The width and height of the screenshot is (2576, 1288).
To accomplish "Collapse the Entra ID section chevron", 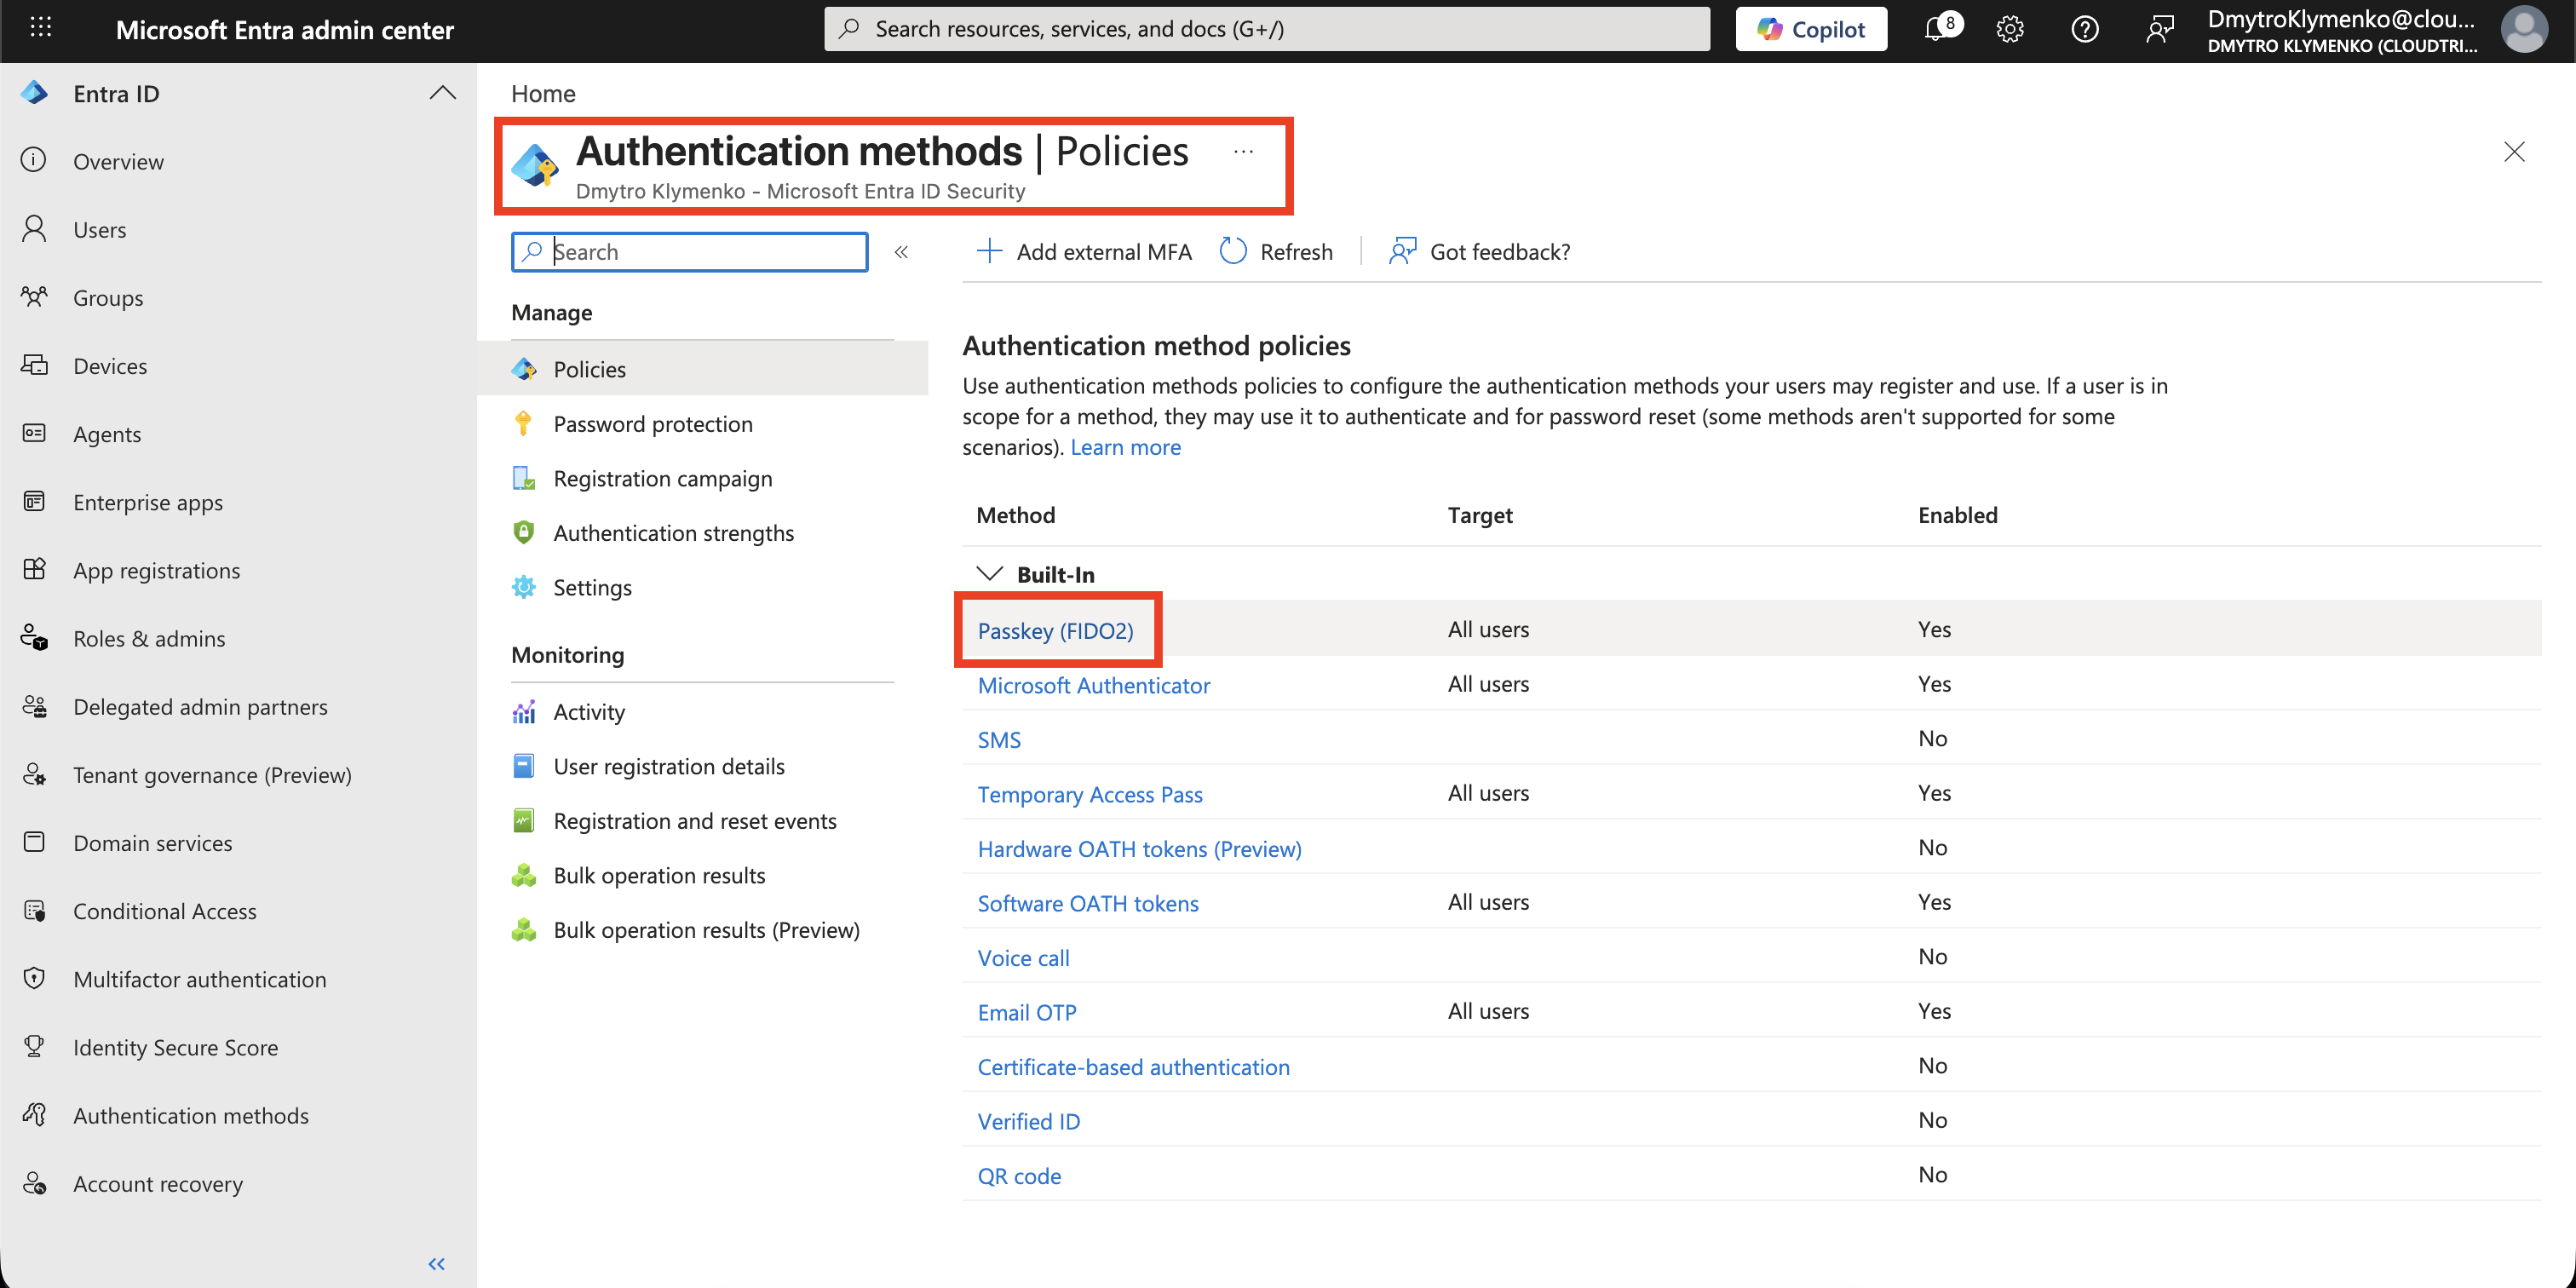I will click(x=442, y=93).
